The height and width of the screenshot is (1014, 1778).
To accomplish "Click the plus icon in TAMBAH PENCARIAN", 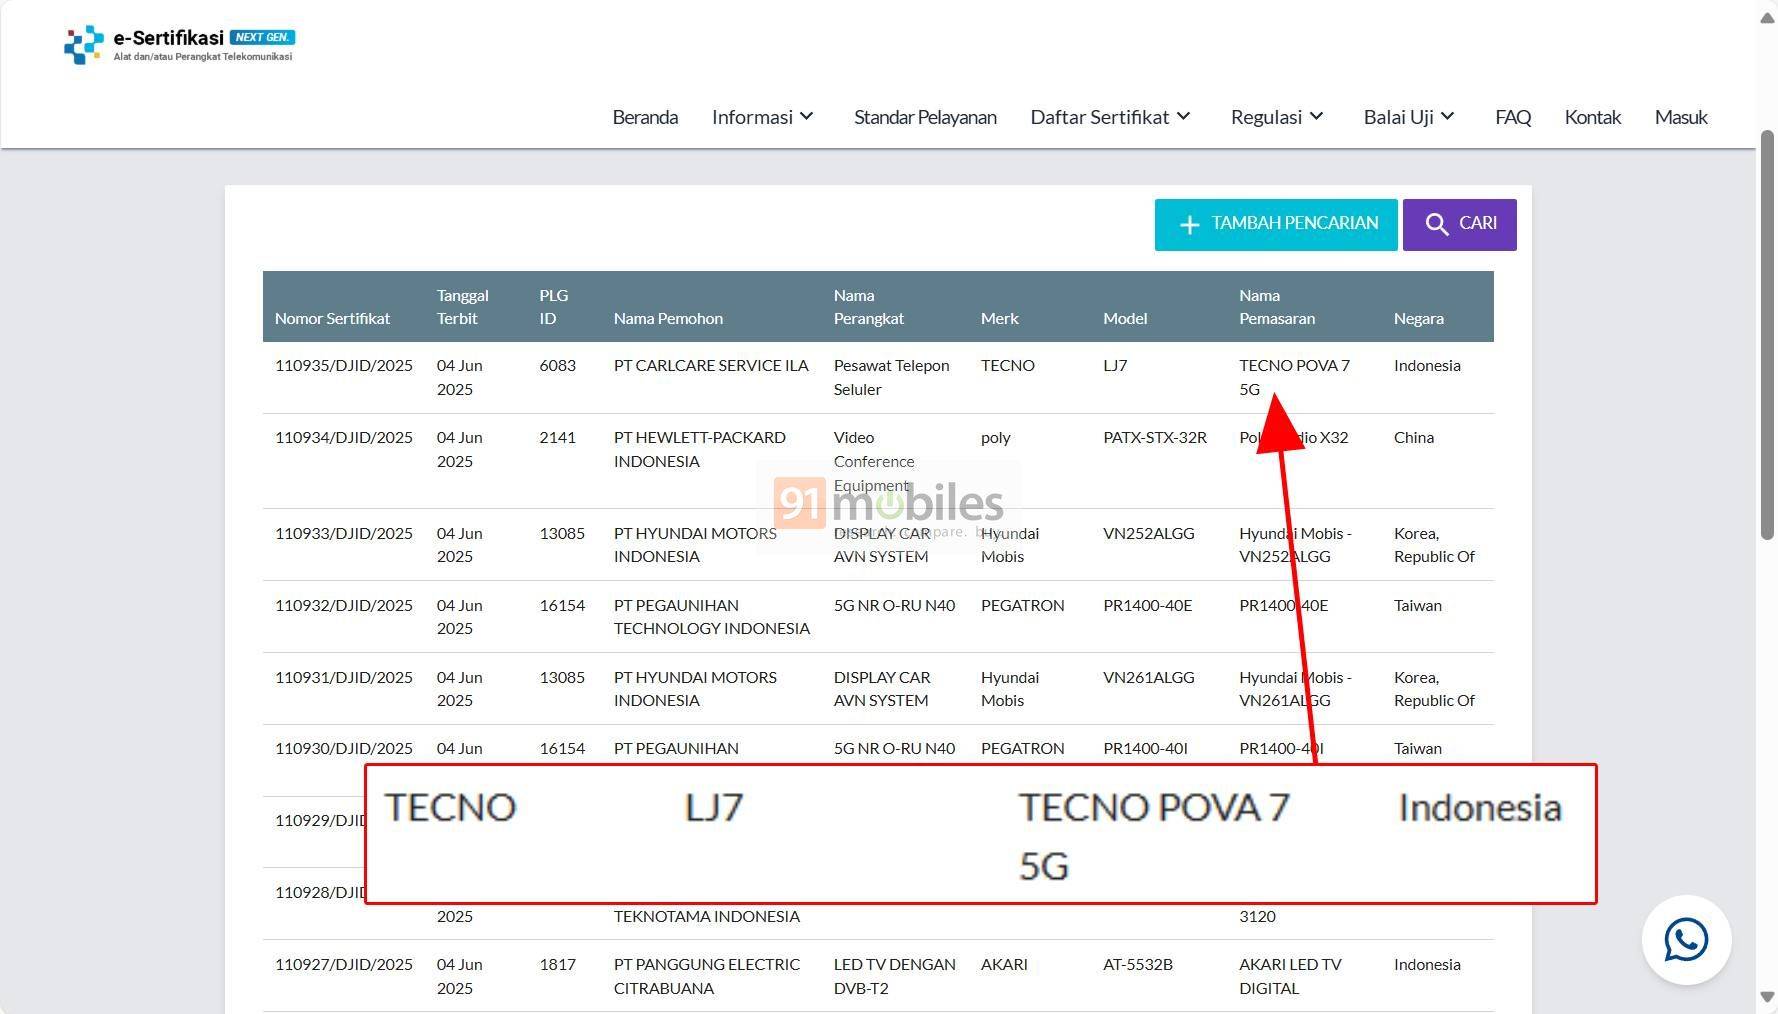I will tap(1189, 225).
